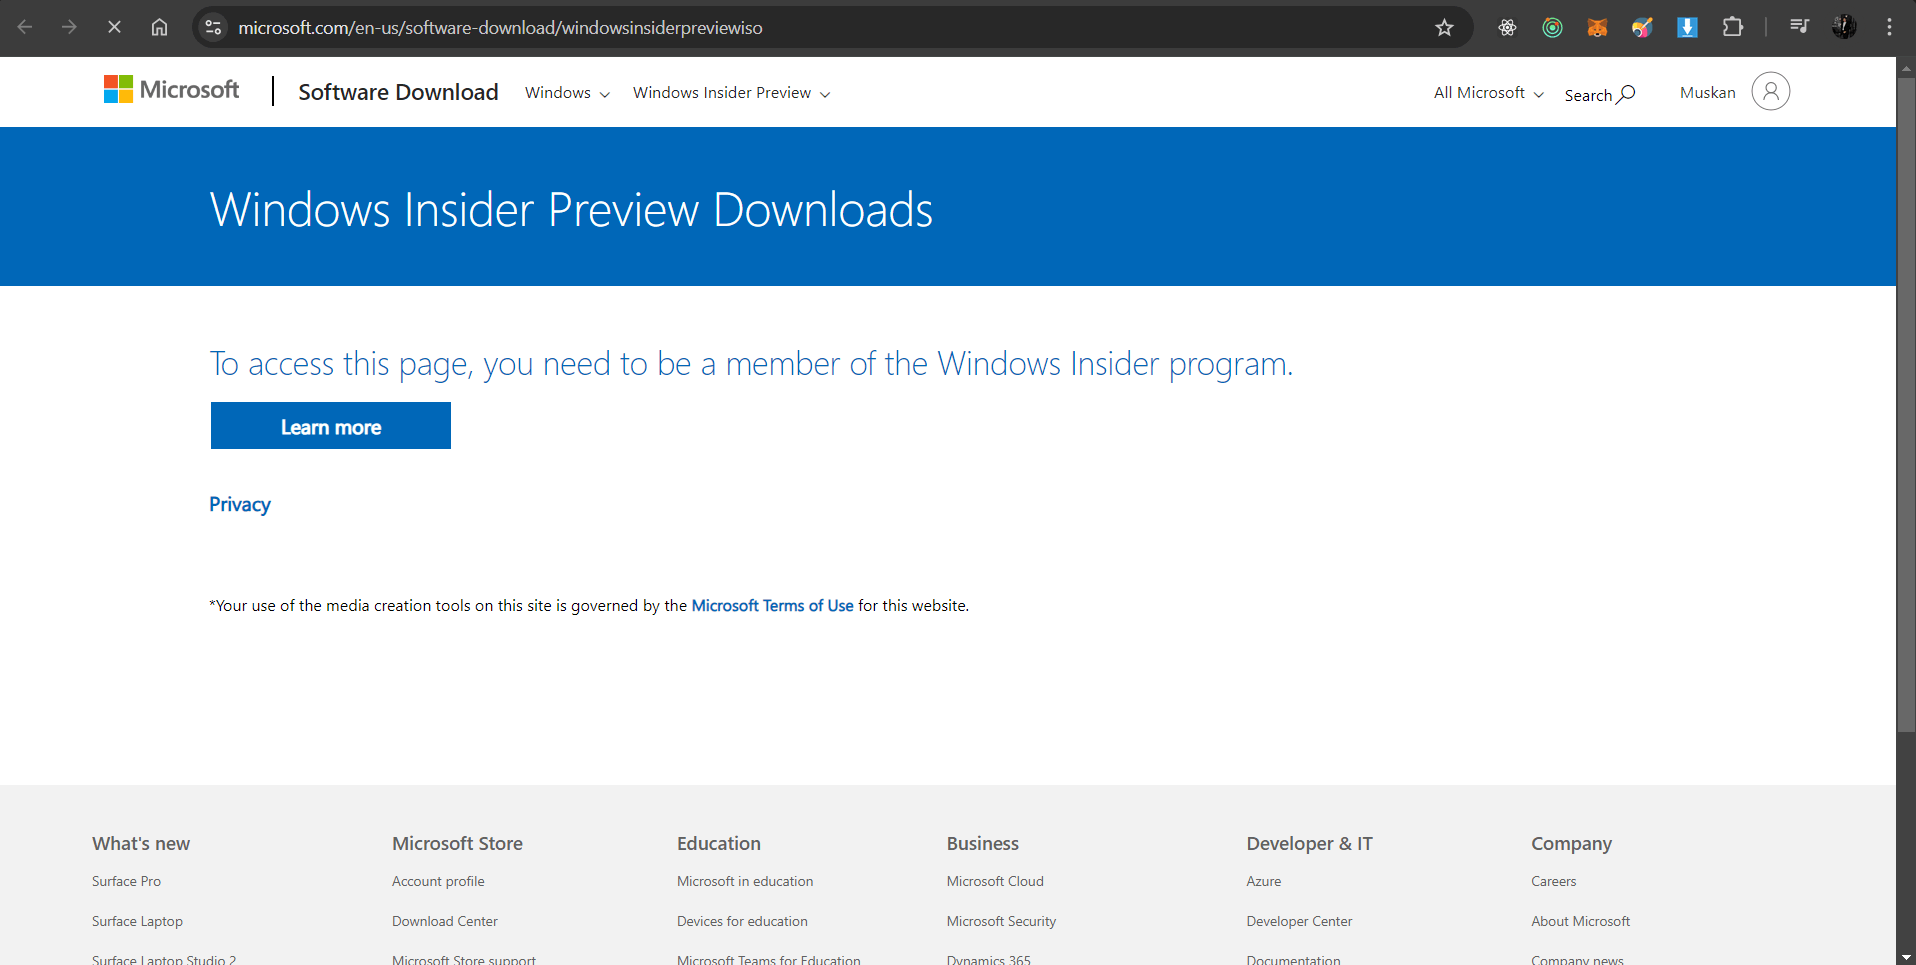Image resolution: width=1916 pixels, height=965 pixels.
Task: Expand the All Microsoft dropdown
Action: [1488, 93]
